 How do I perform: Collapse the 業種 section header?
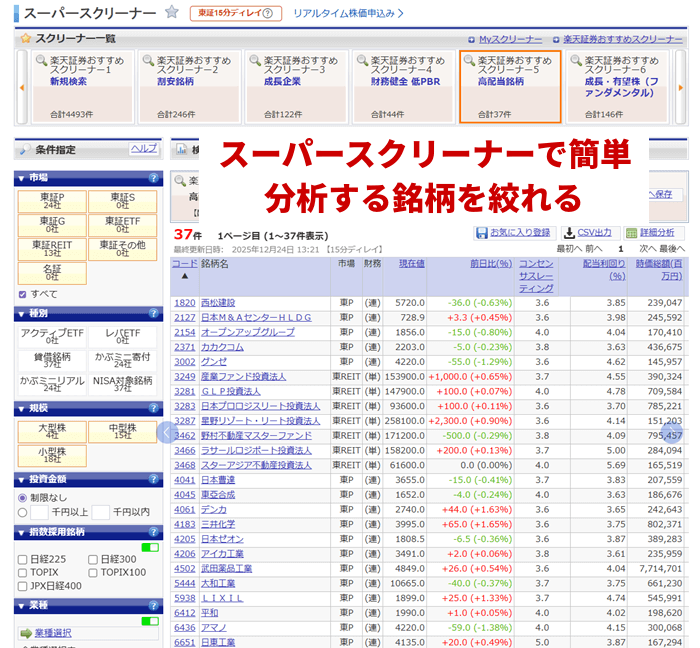point(88,606)
